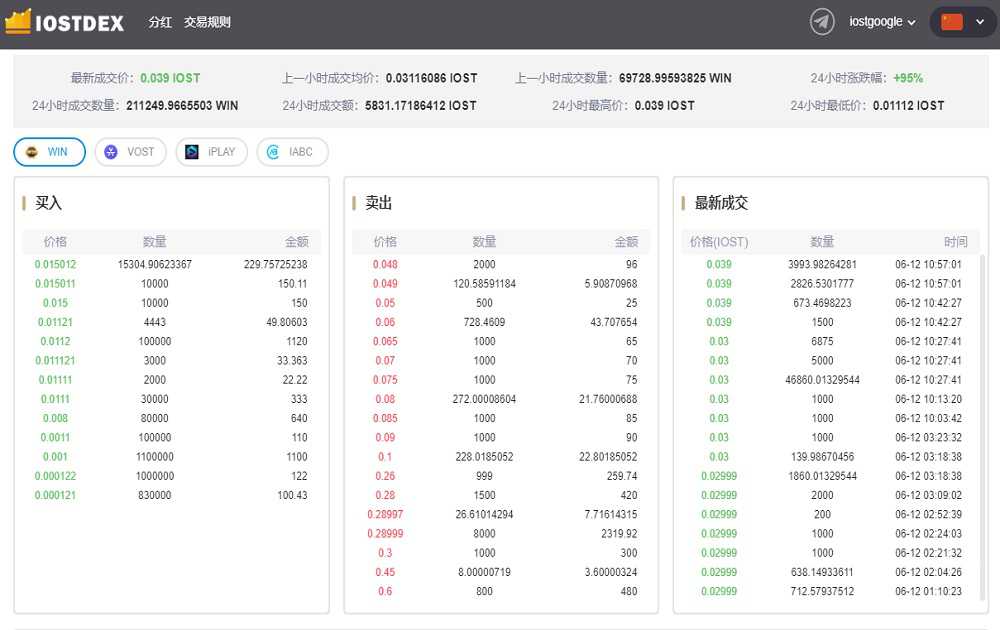1000x630 pixels.
Task: Click sell price 0.28997
Action: 385,514
